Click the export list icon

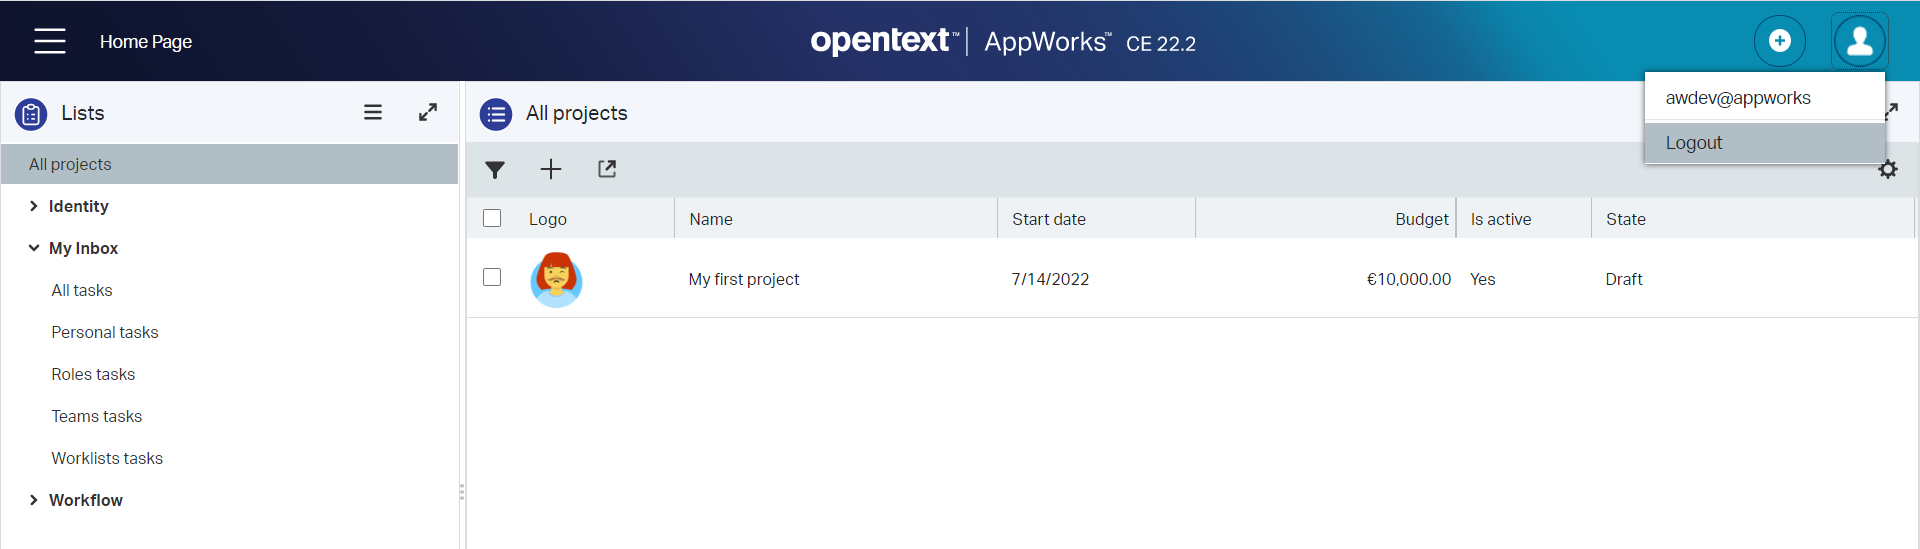pos(607,169)
